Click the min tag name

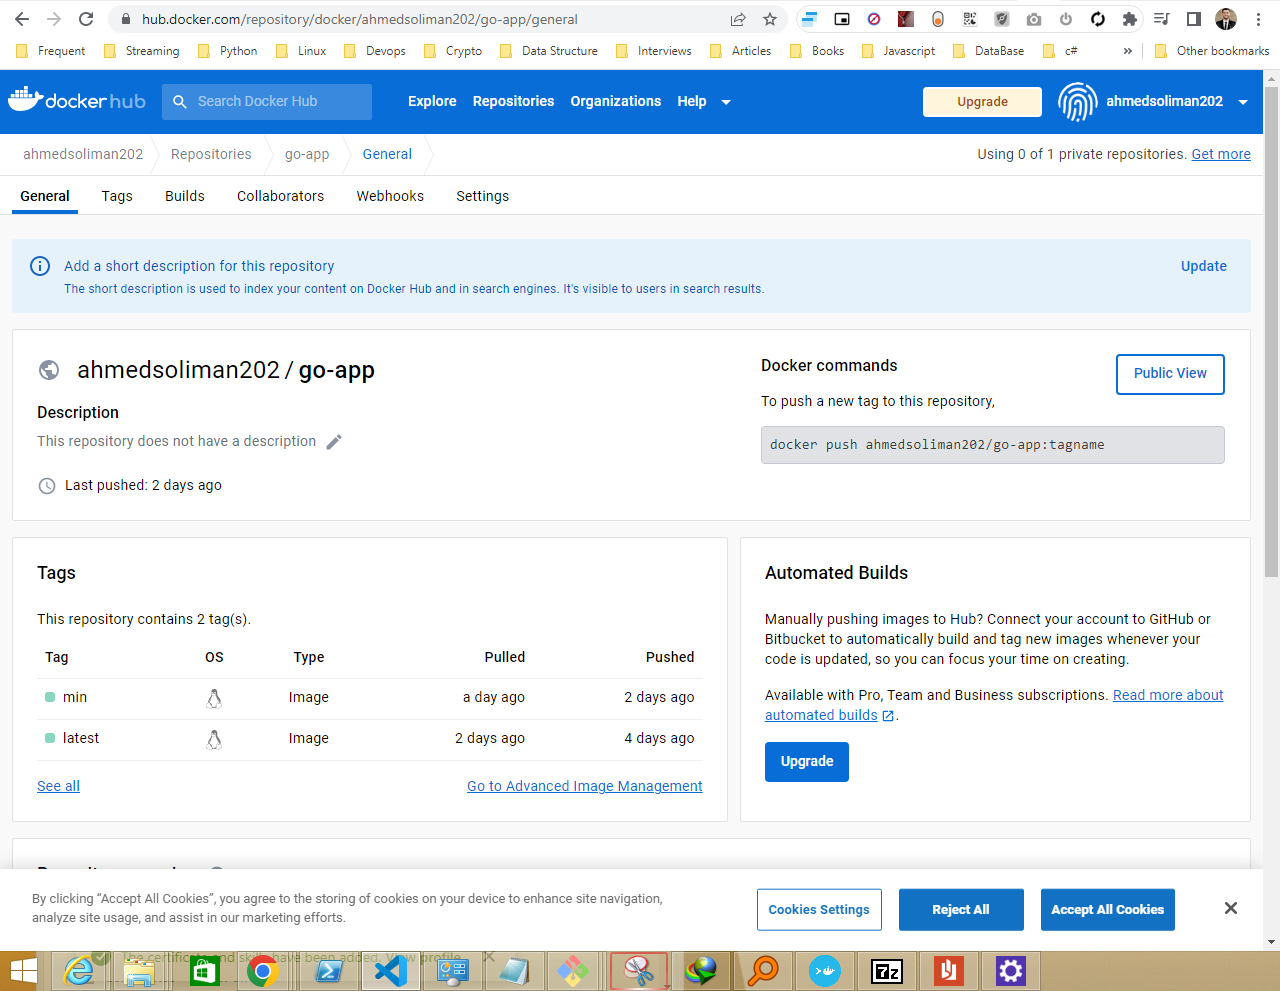[75, 697]
